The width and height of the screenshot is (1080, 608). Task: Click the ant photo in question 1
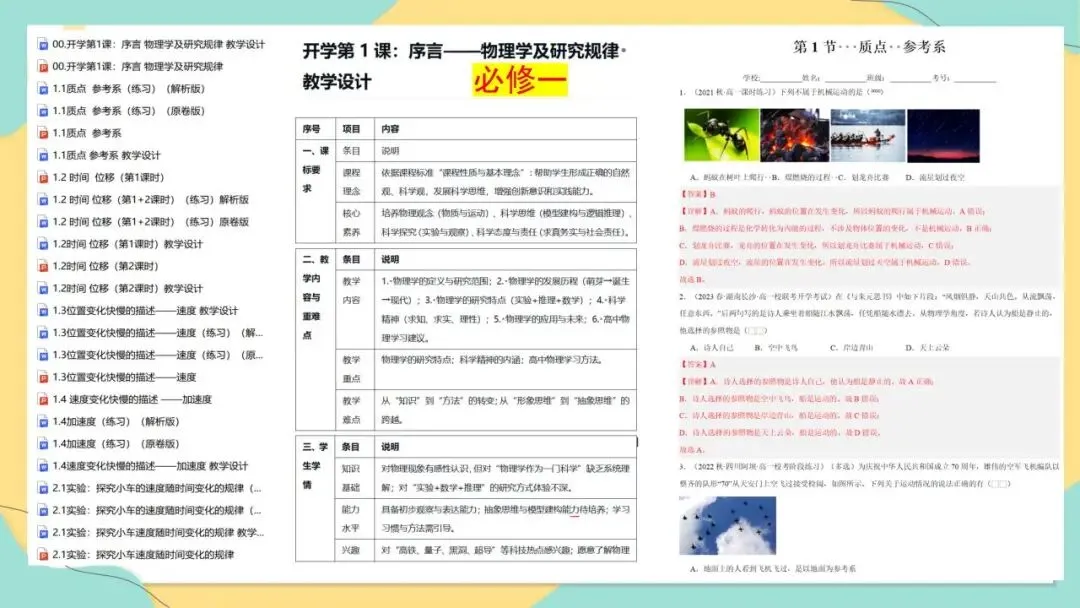point(720,135)
